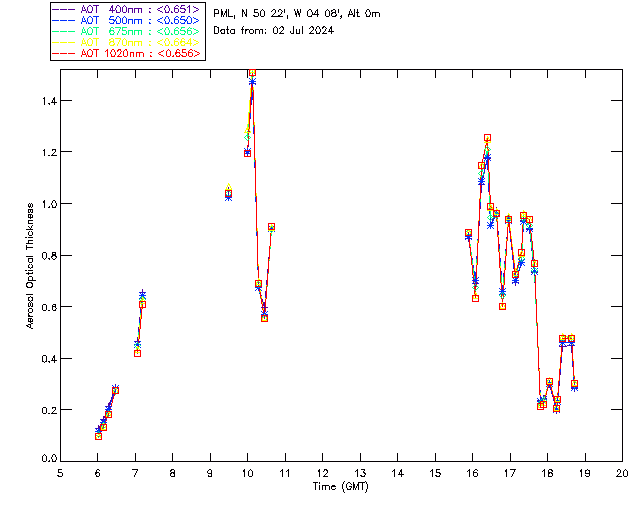
Task: Click the last data point before 19 hours
Action: point(574,384)
